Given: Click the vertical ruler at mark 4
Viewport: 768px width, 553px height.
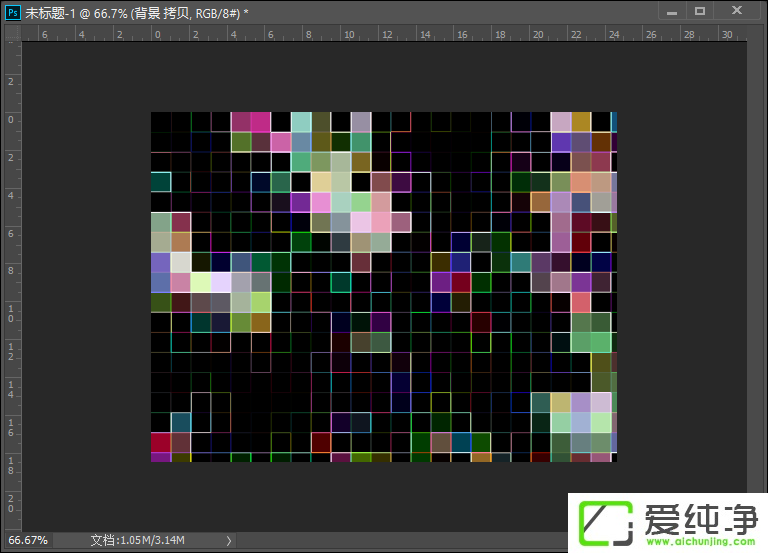Looking at the screenshot, I should point(10,195).
